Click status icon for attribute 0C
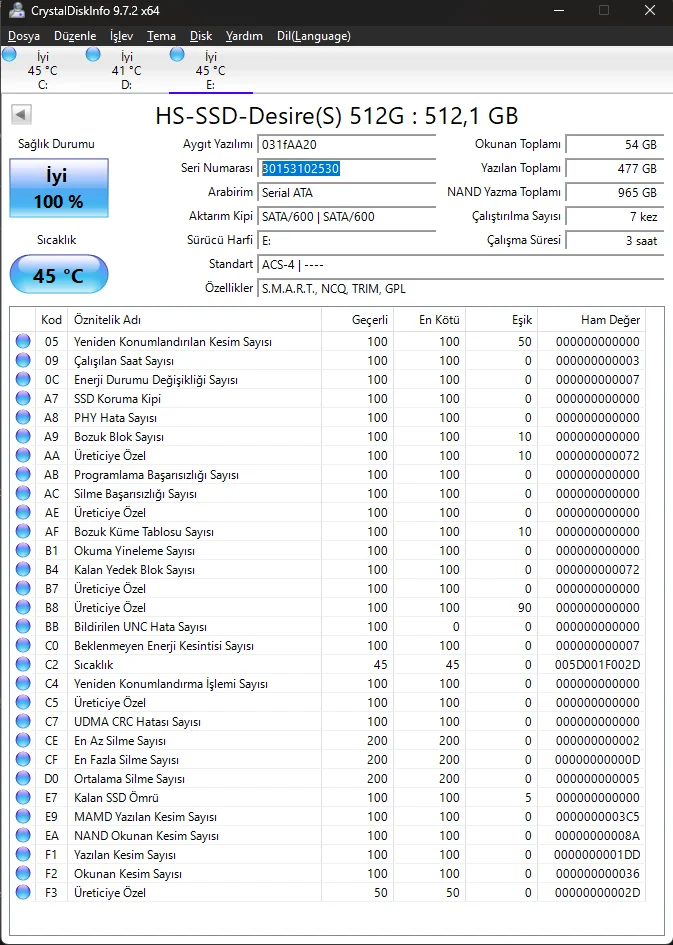 click(23, 379)
